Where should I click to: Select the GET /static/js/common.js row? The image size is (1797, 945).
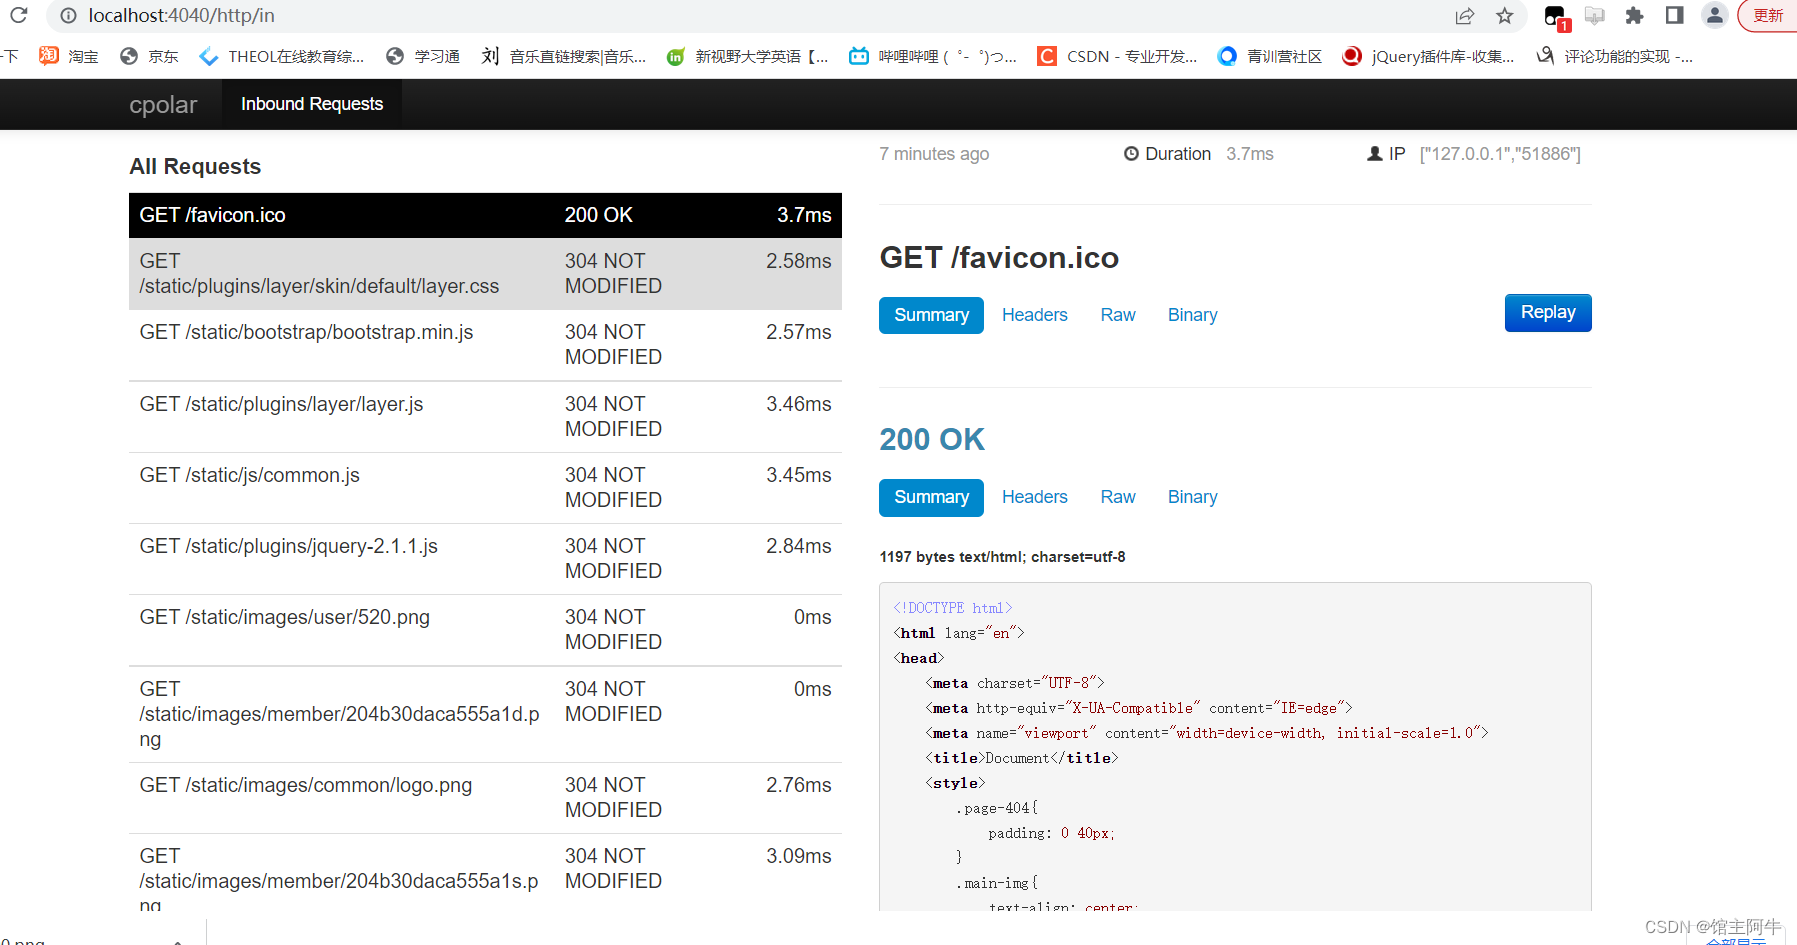pos(485,487)
